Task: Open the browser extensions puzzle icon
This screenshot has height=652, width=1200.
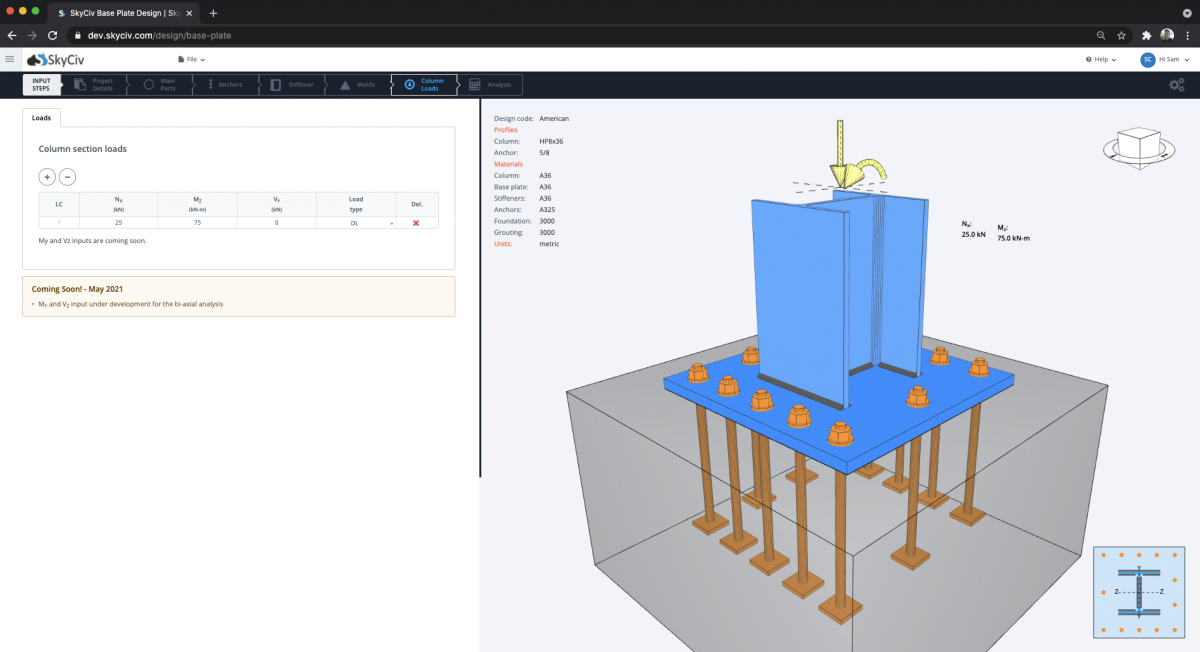Action: coord(1146,35)
